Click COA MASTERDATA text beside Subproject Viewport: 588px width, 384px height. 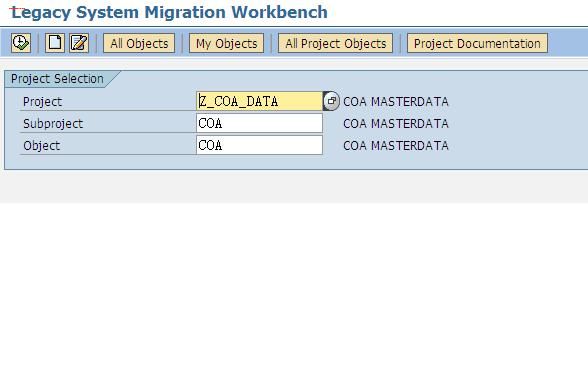pos(396,123)
